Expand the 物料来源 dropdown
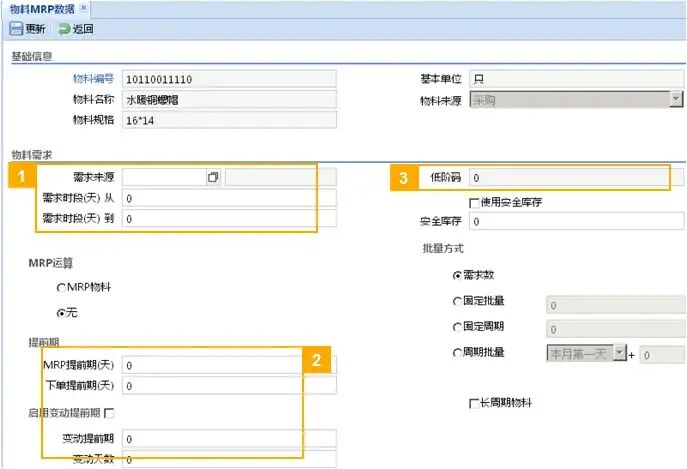The width and height of the screenshot is (687, 469). (x=676, y=99)
